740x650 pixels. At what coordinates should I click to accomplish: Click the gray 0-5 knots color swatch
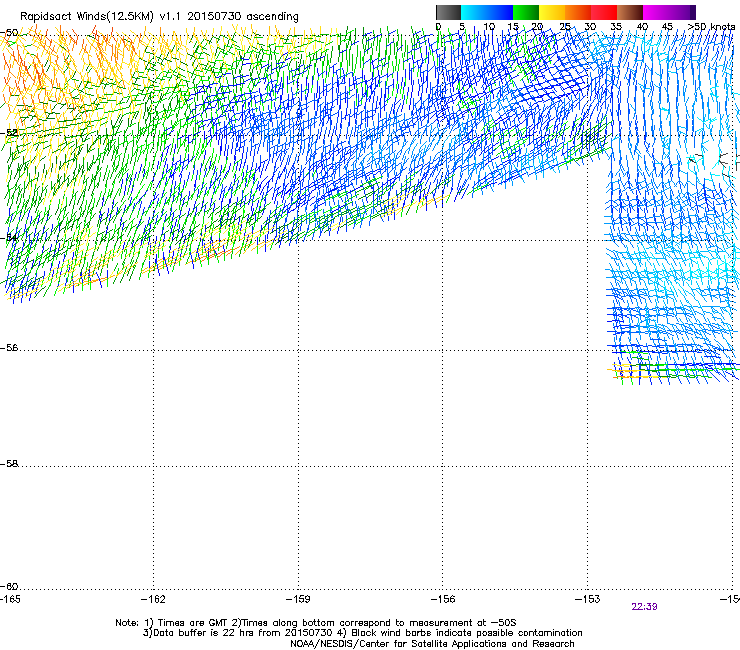pyautogui.click(x=448, y=12)
